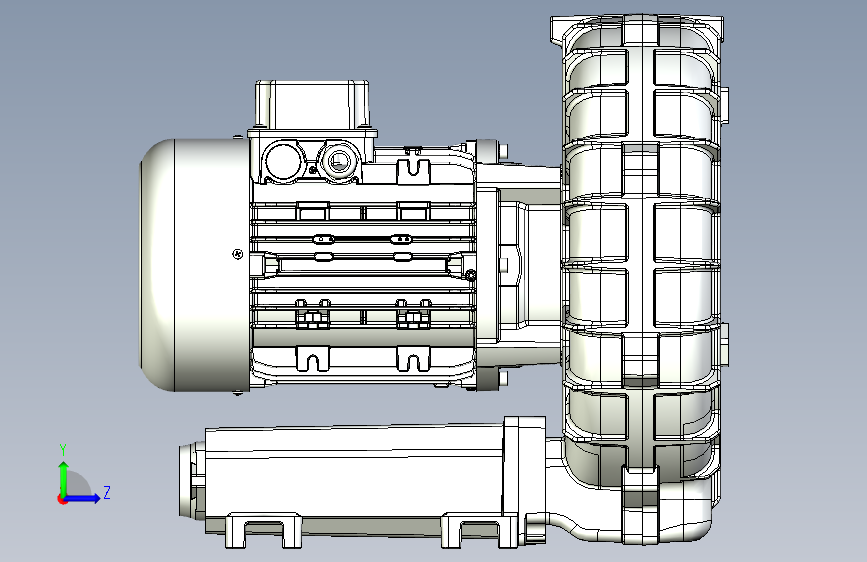Select the silencer tube below the motor
Image resolution: width=867 pixels, height=562 pixels.
[x=354, y=478]
